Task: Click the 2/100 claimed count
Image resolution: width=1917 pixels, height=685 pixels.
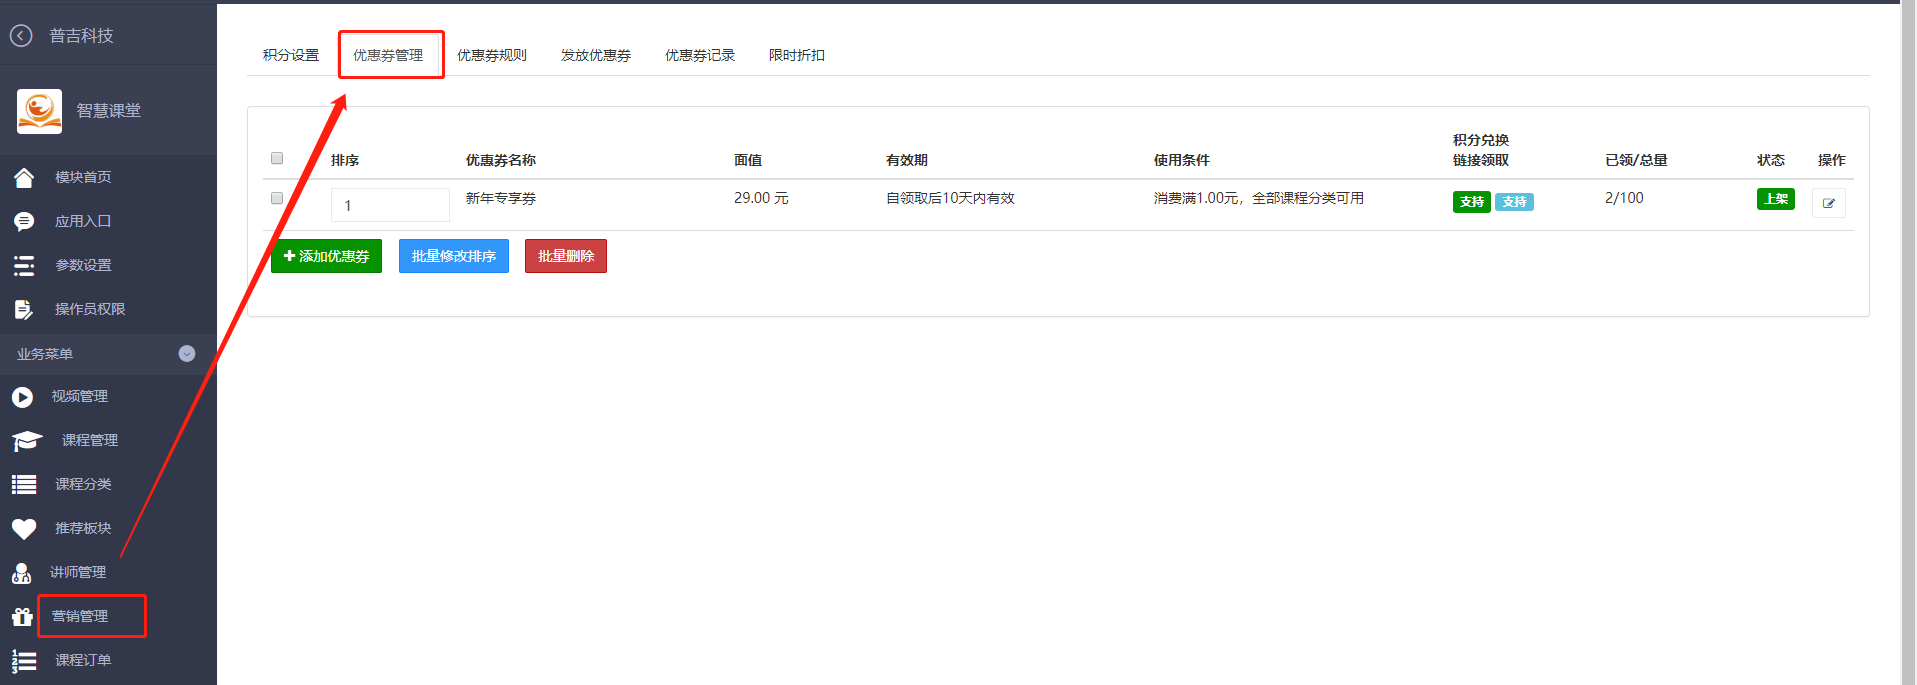Action: (x=1624, y=199)
